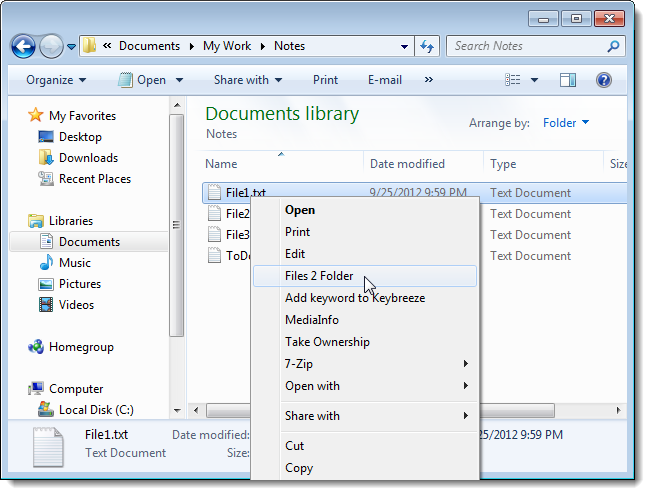Viewport: 650px width, 495px height.
Task: Choose Files 2 Folder from context menu
Action: point(319,276)
